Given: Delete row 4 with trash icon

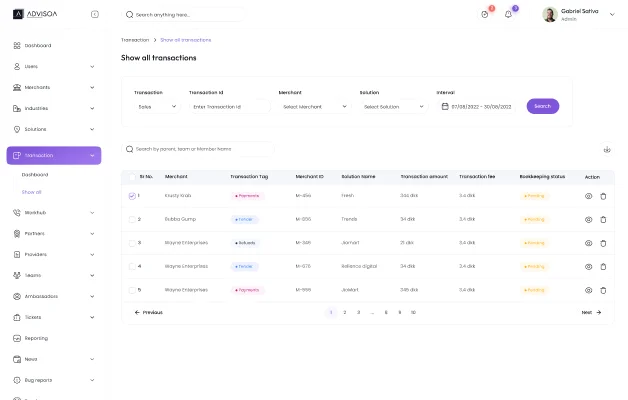Looking at the screenshot, I should coord(603,267).
